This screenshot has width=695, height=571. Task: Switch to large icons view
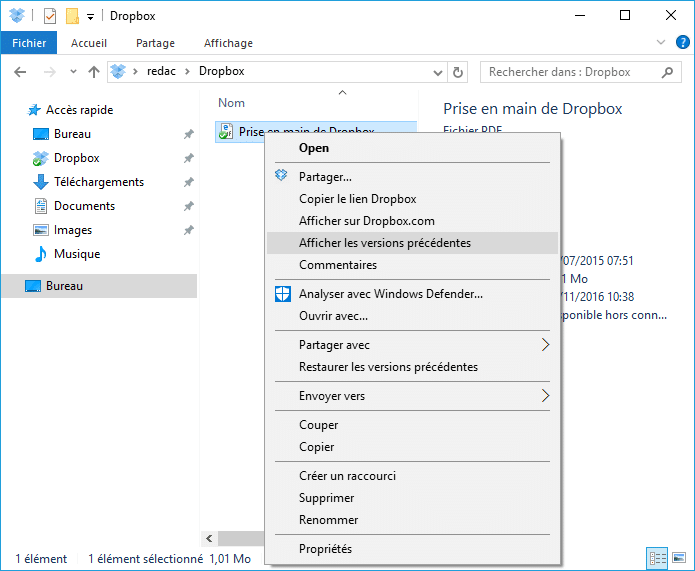[x=679, y=557]
